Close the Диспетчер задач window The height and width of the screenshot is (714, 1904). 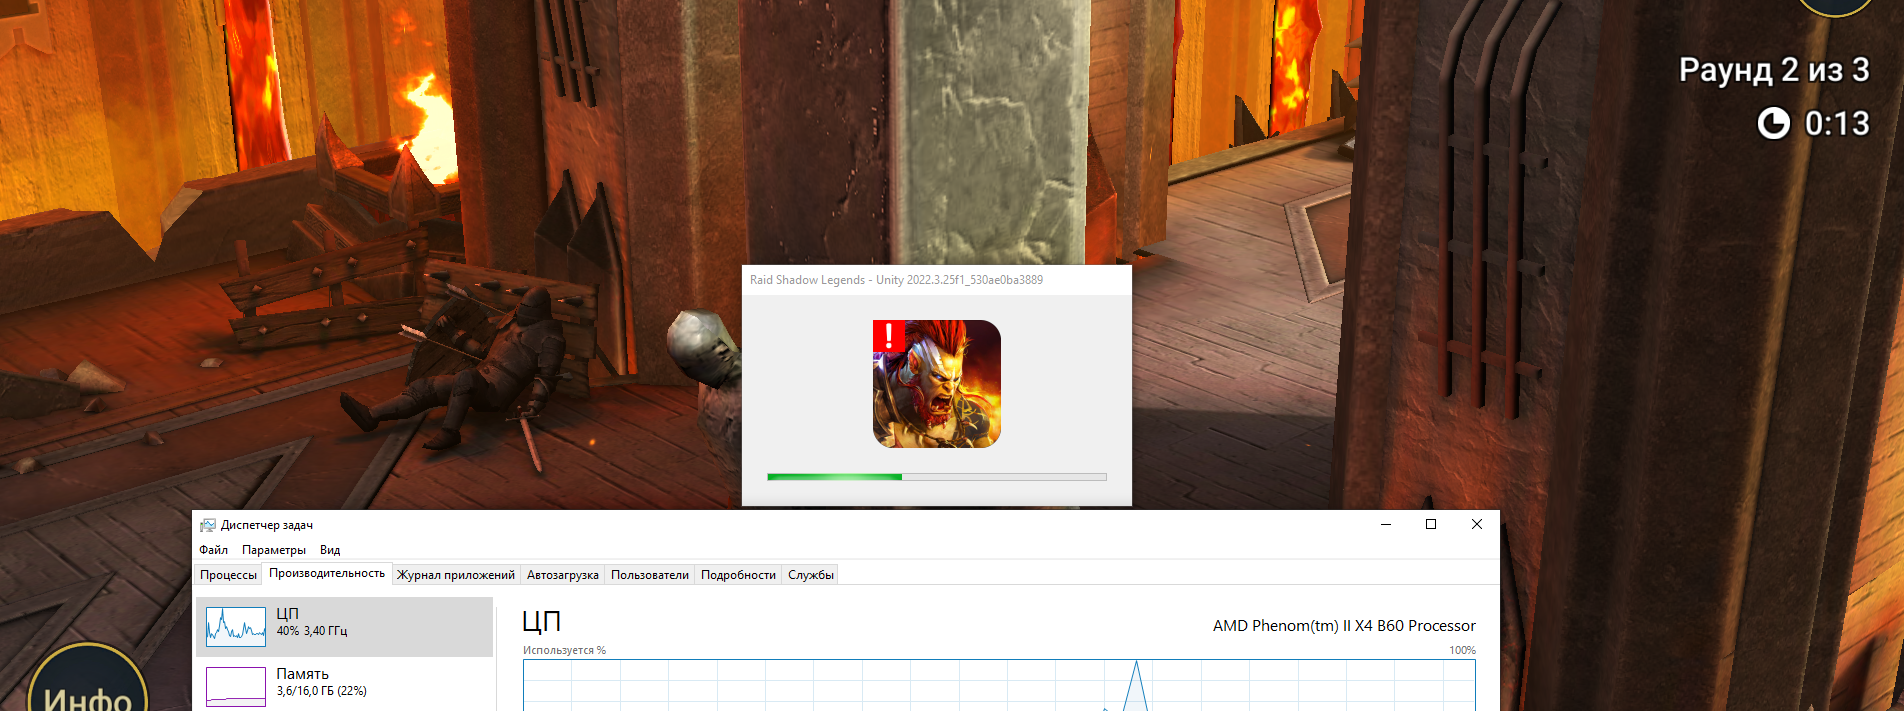tap(1477, 524)
